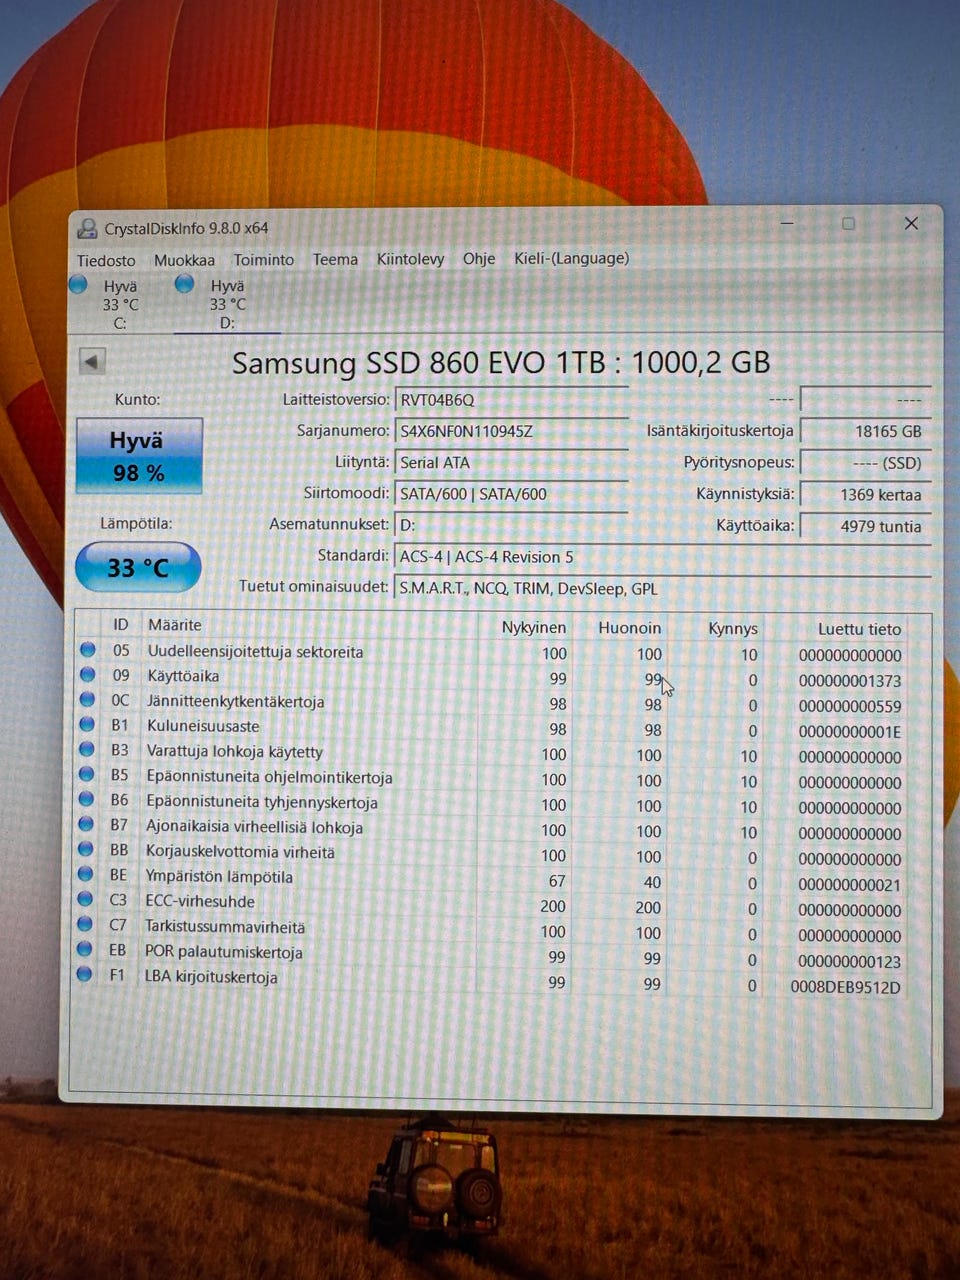Click raw value 000000000559
This screenshot has width=960, height=1280.
[850, 706]
